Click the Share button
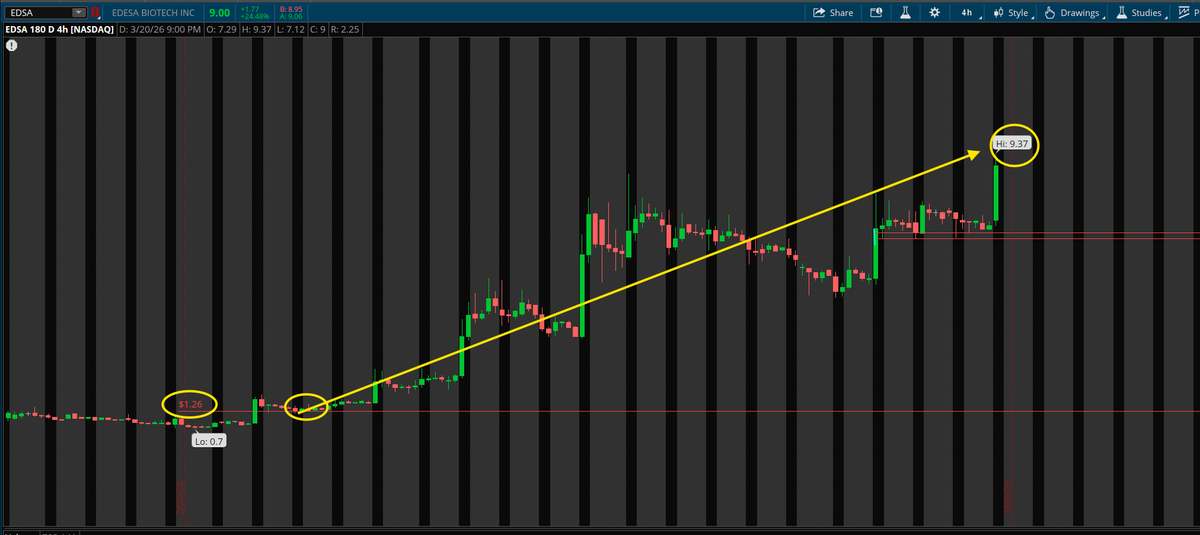 (833, 13)
